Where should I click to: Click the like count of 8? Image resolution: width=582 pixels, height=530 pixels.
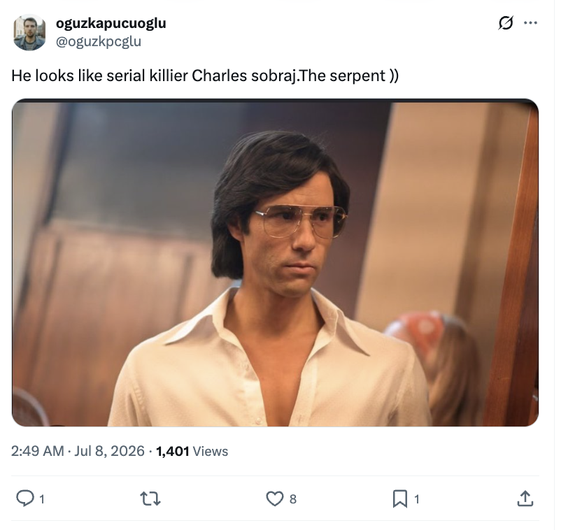[293, 499]
